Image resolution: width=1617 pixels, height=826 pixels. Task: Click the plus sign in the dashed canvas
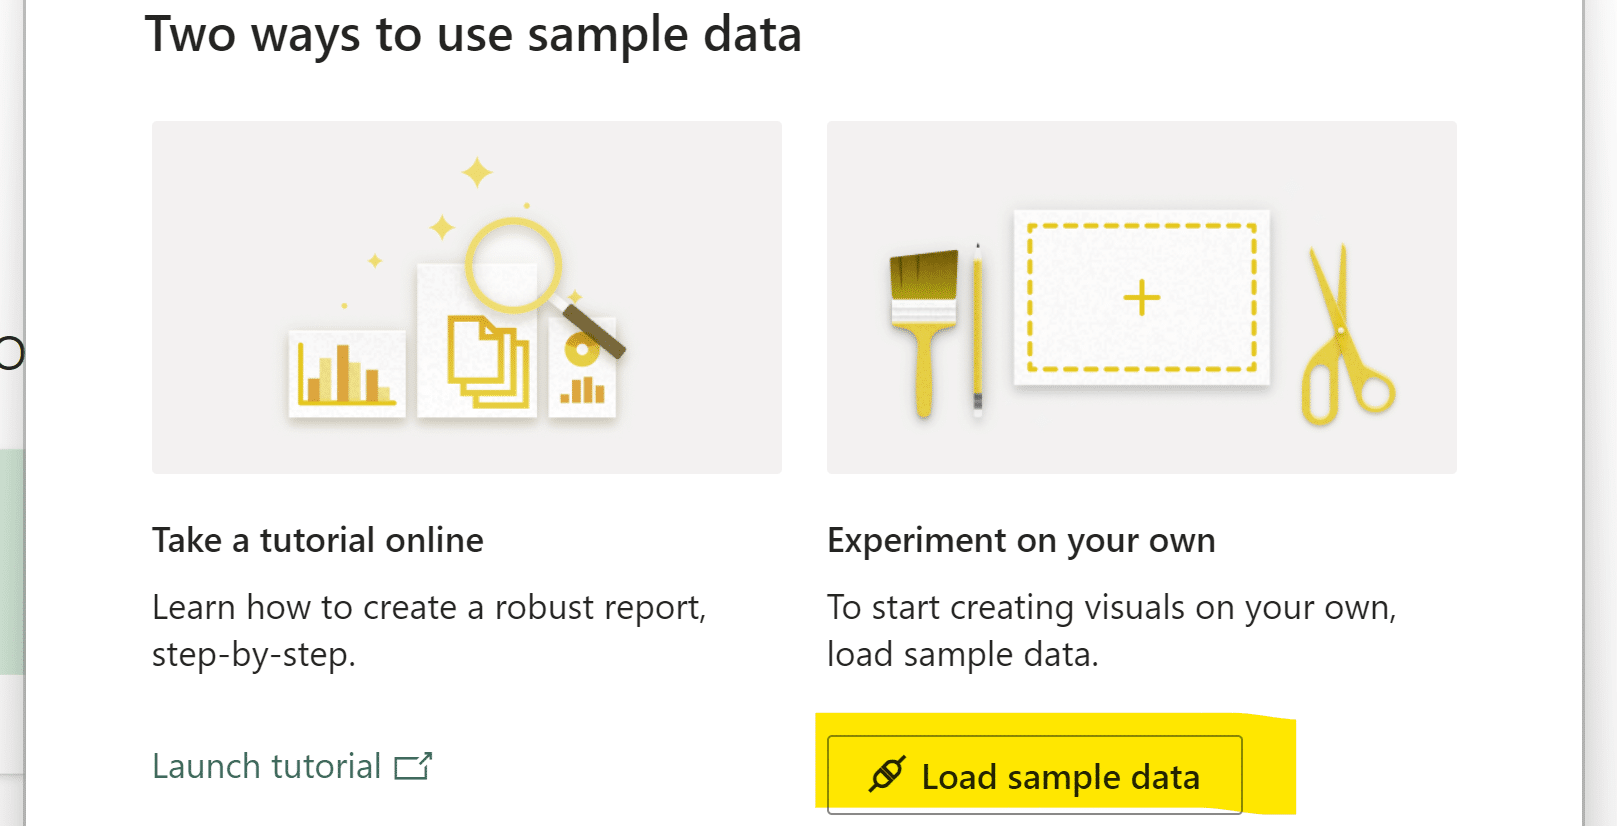click(1141, 298)
